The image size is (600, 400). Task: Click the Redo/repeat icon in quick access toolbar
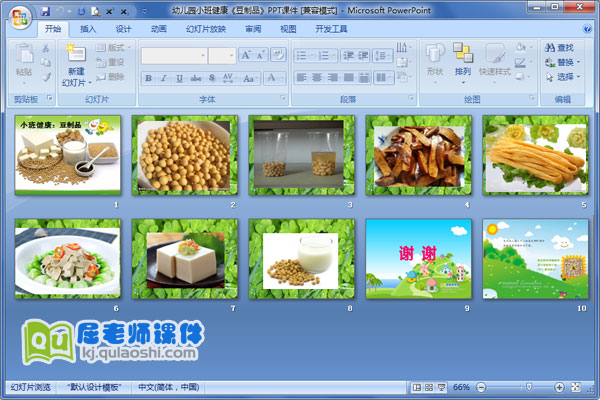[x=81, y=12]
